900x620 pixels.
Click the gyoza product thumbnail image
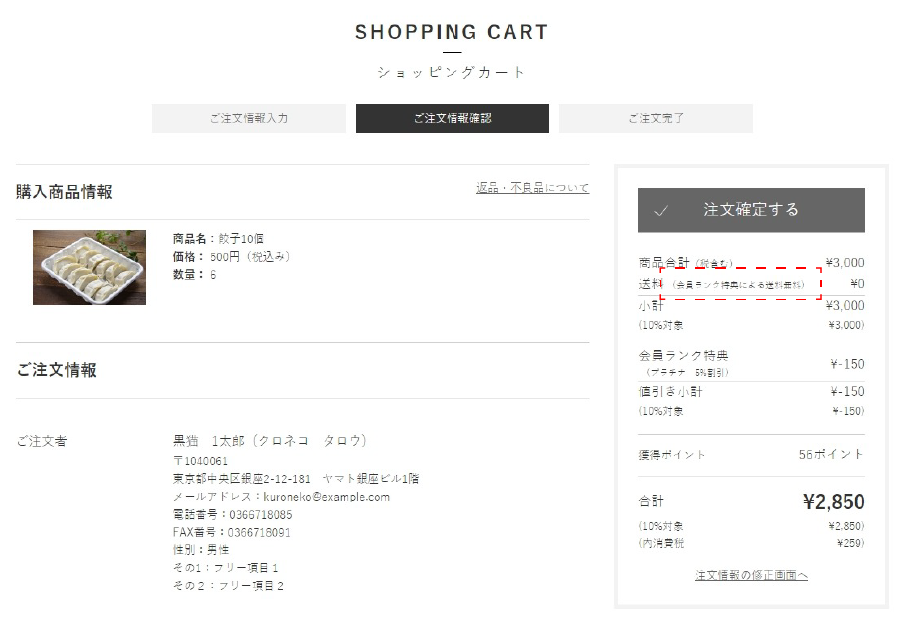90,268
